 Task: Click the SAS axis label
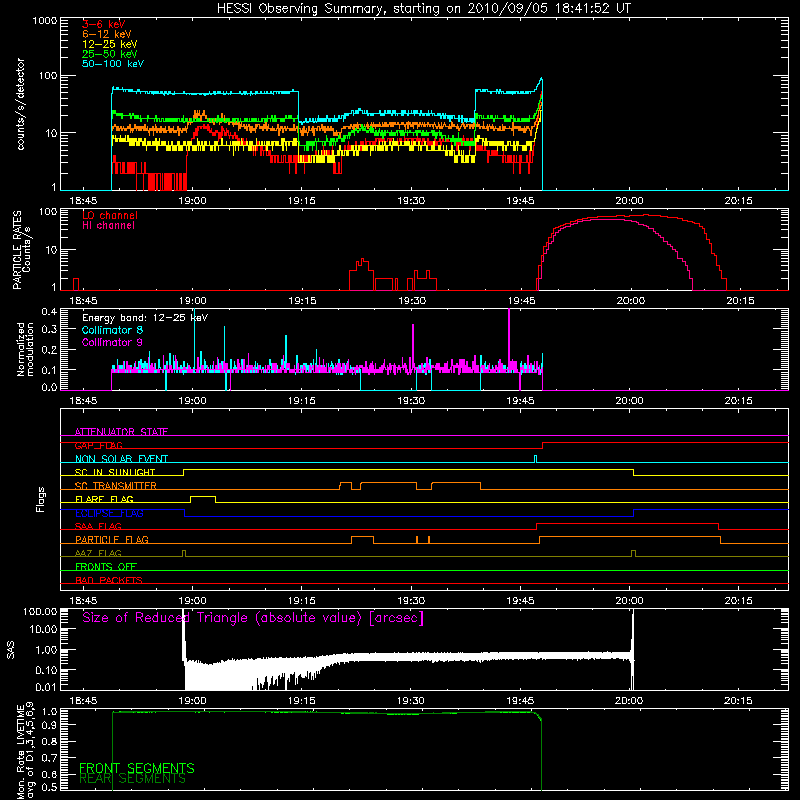[x=11, y=650]
